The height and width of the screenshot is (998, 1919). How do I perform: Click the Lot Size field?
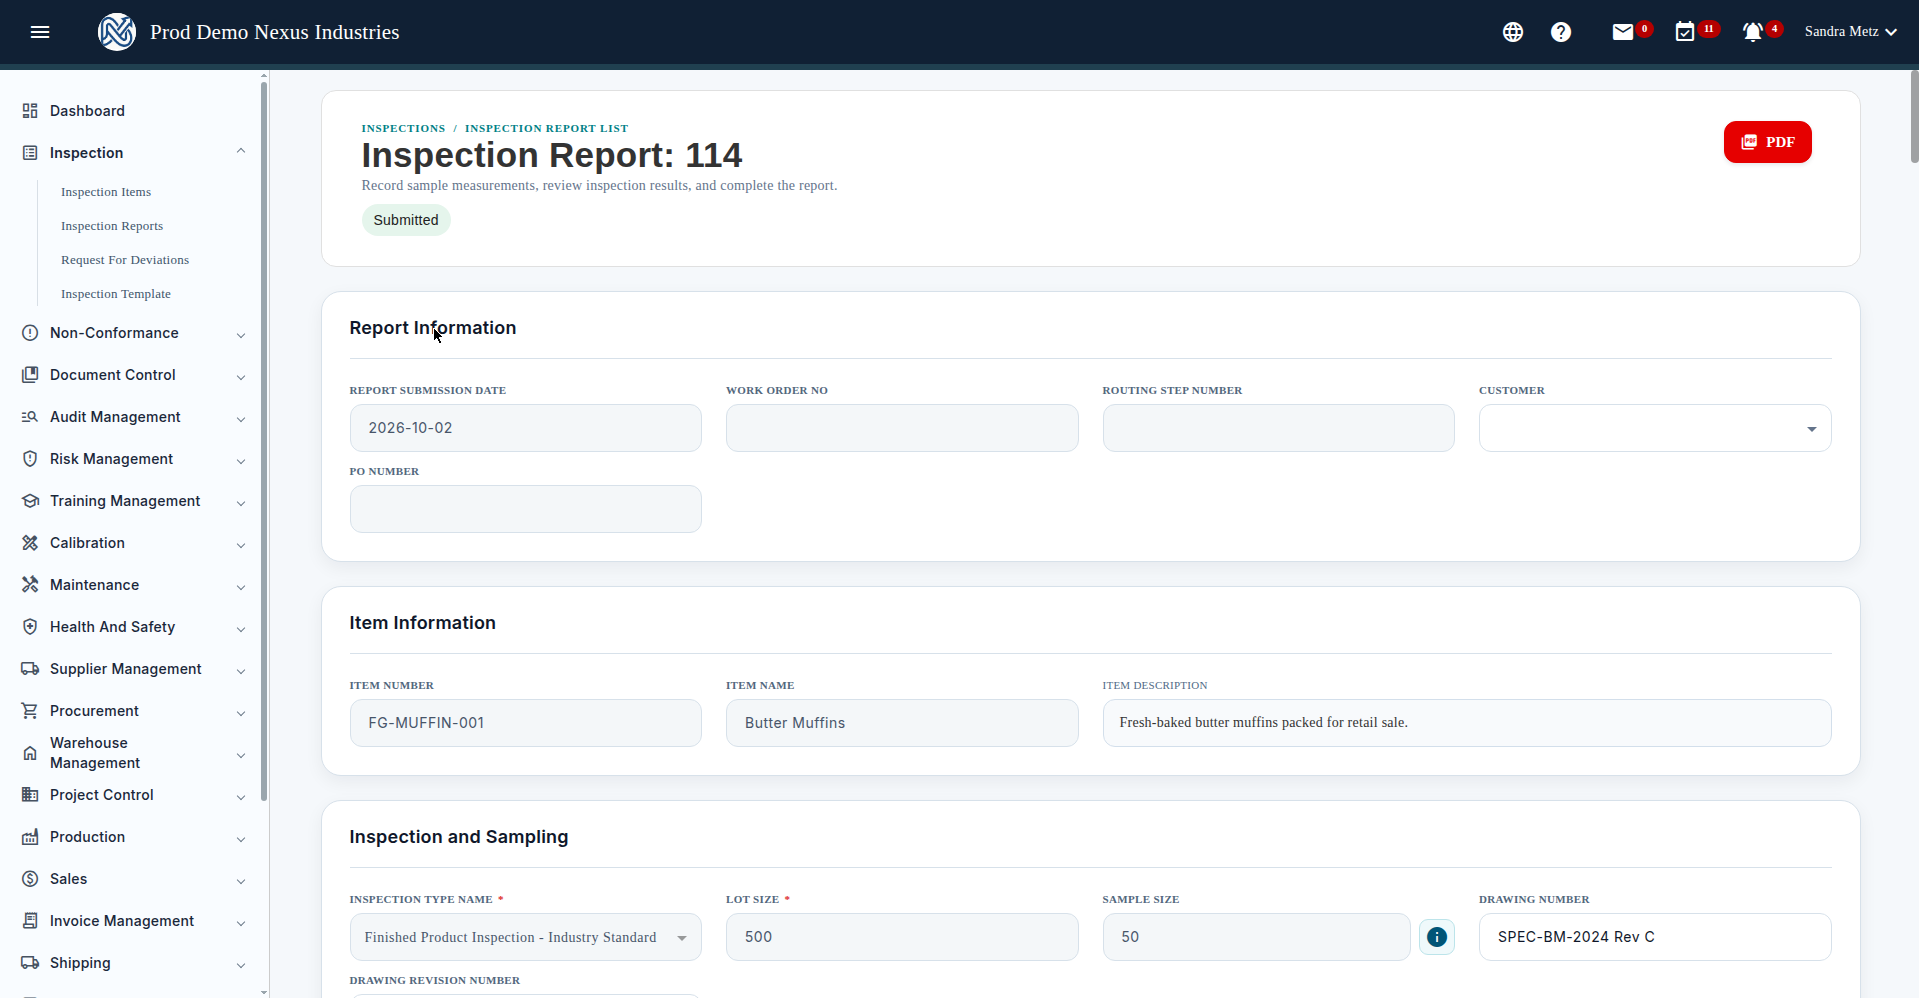(x=902, y=937)
